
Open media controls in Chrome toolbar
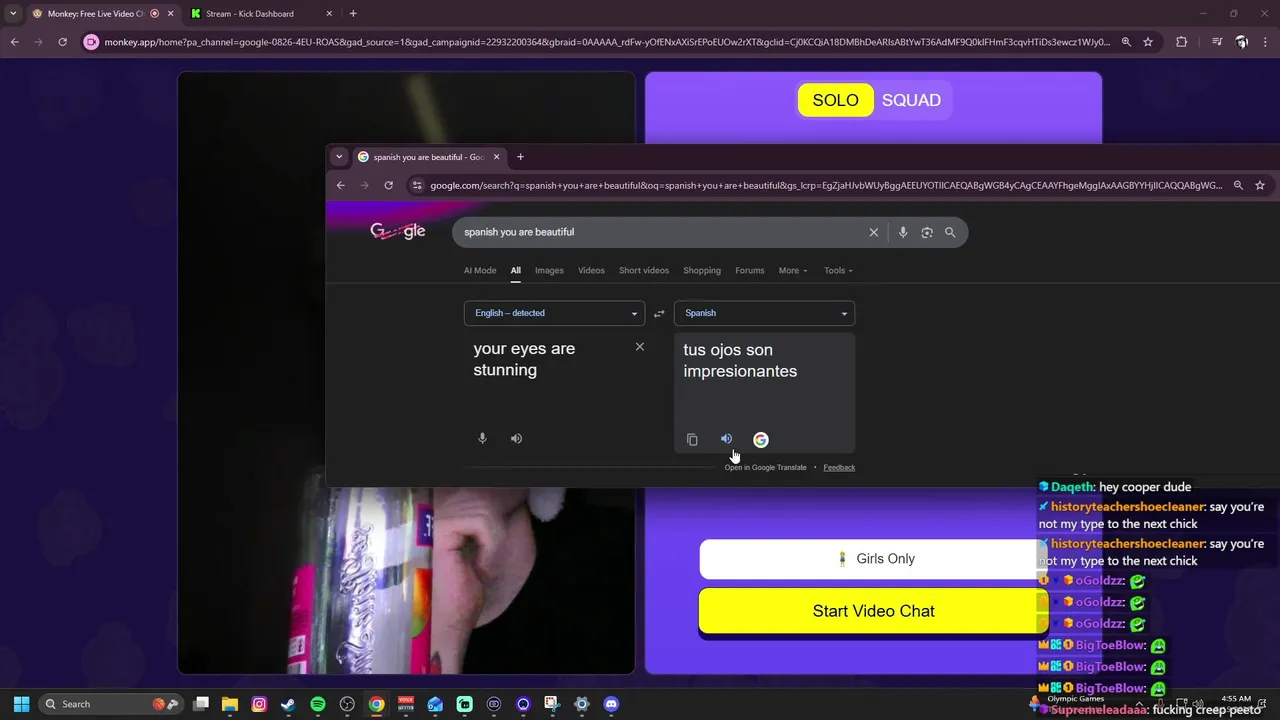tap(1217, 42)
